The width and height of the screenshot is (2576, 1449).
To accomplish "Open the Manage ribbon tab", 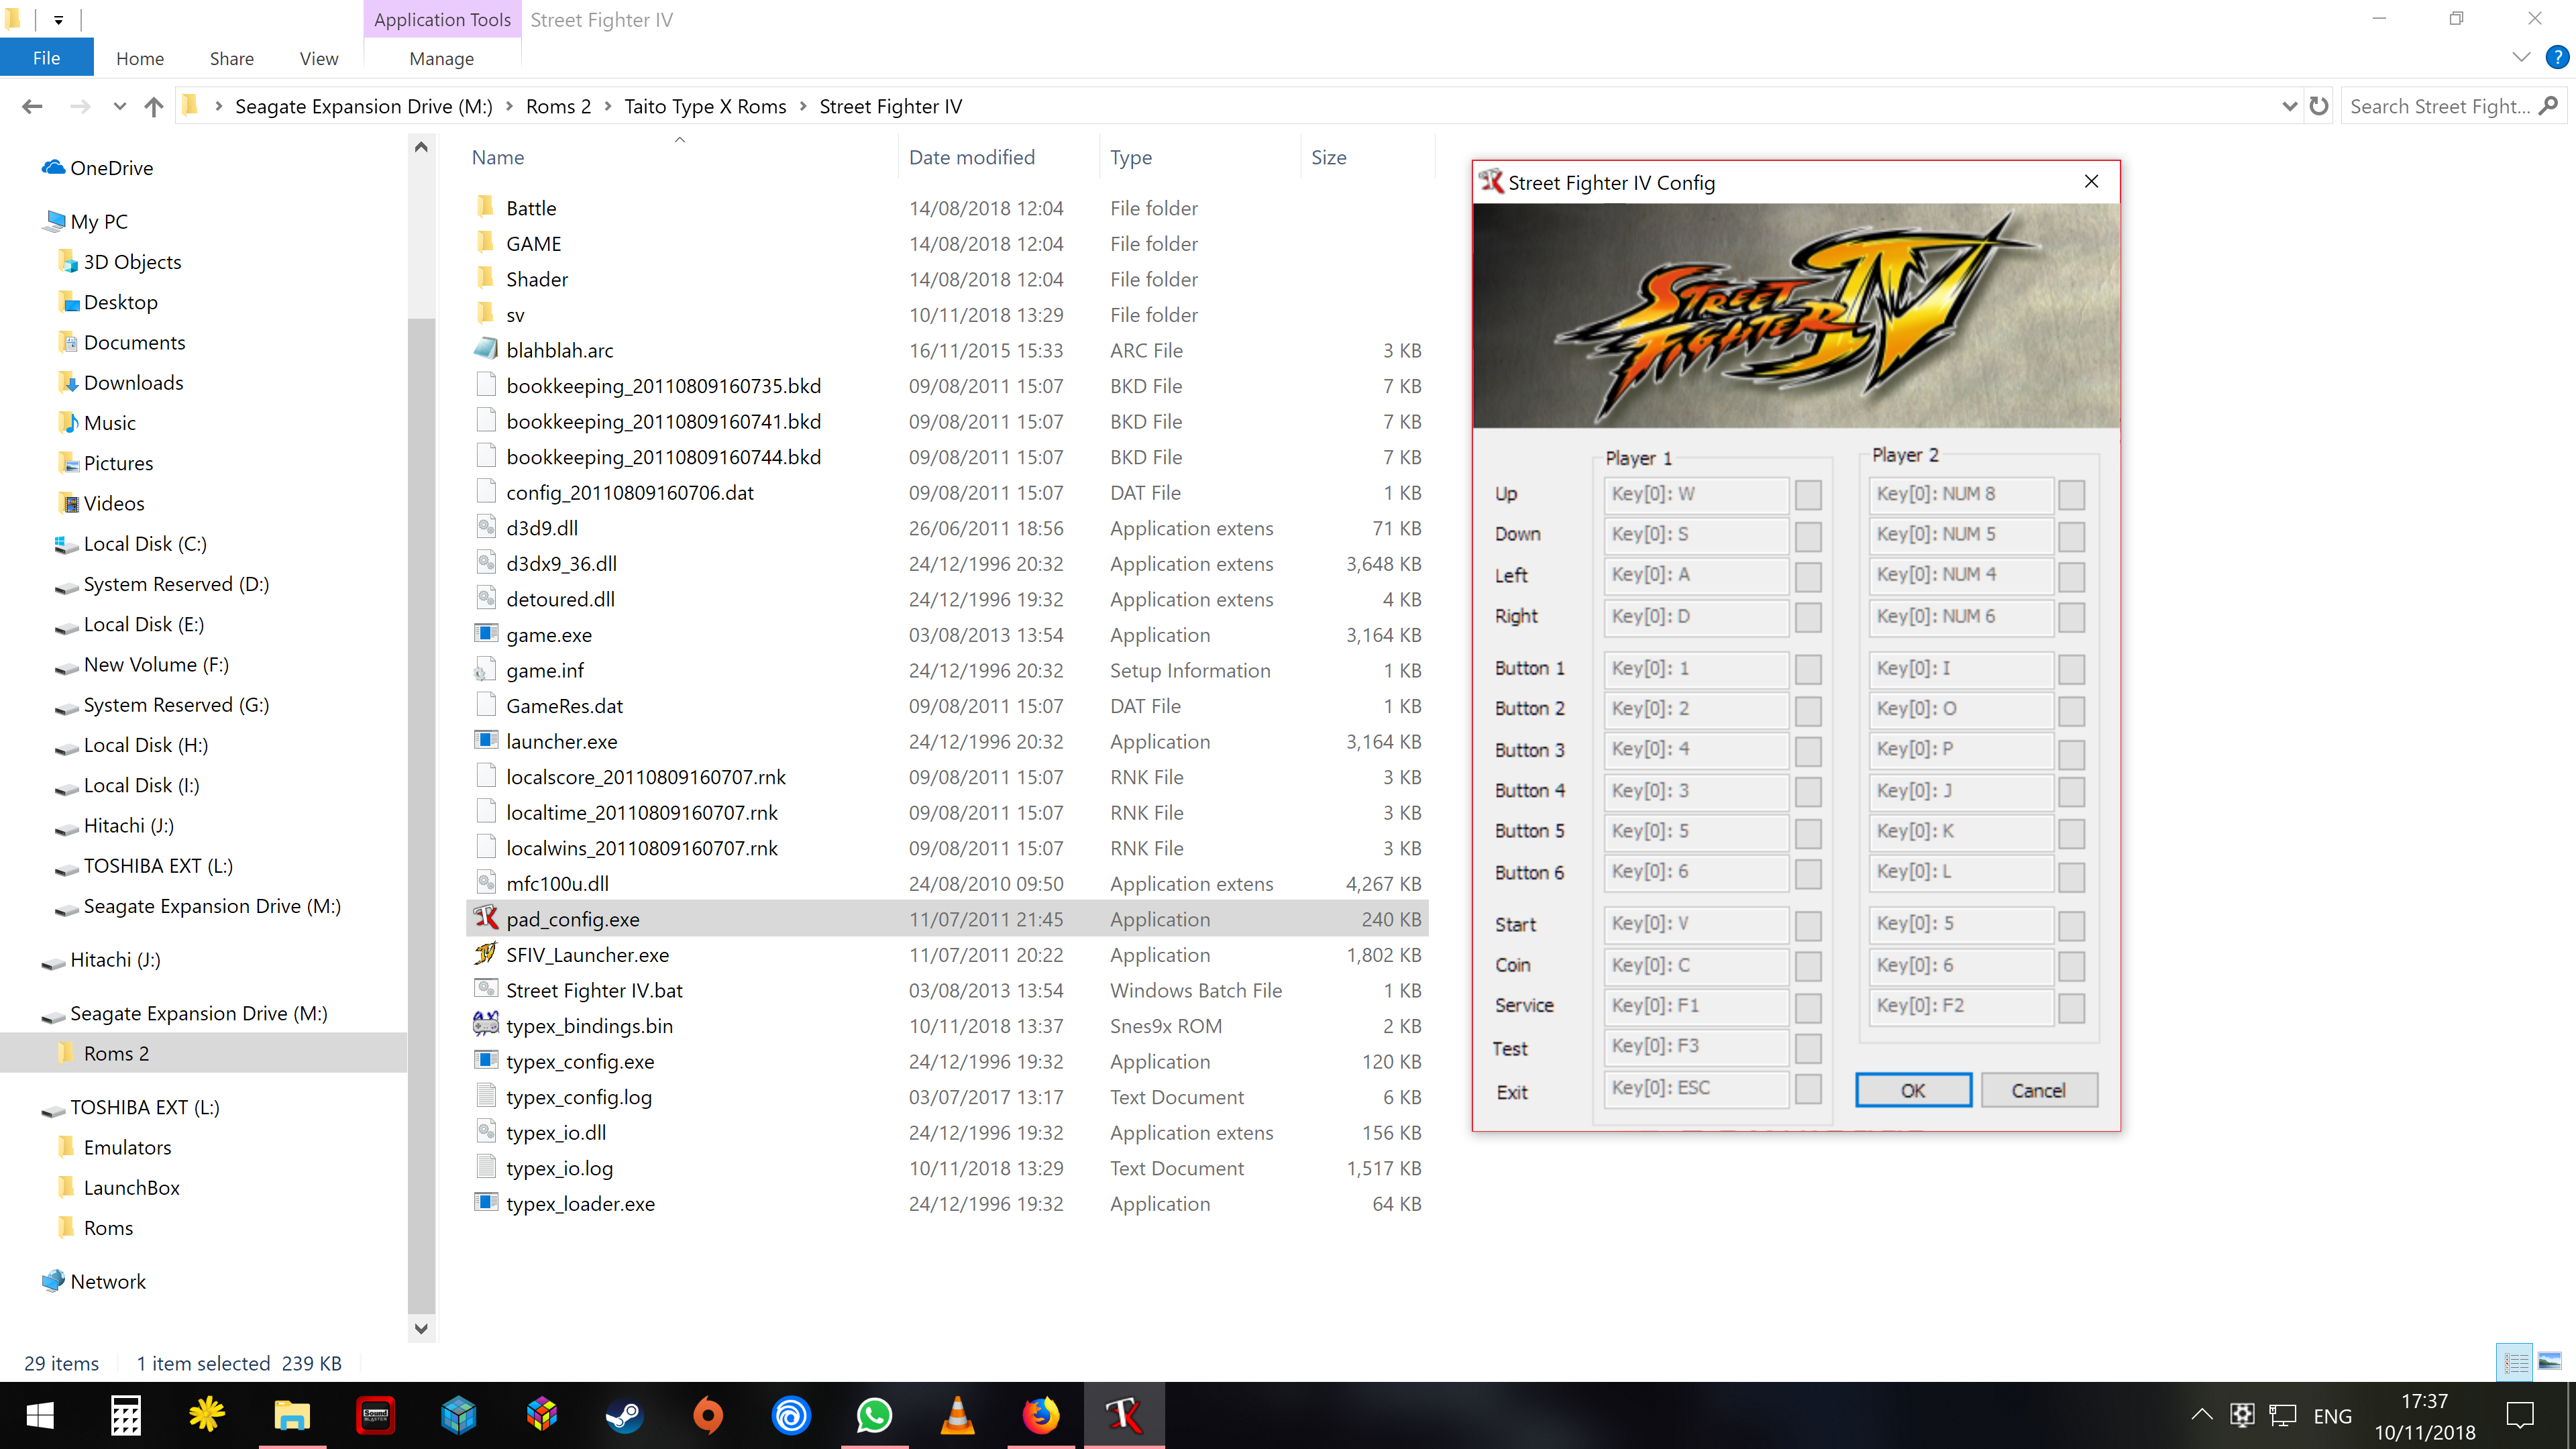I will click(441, 58).
